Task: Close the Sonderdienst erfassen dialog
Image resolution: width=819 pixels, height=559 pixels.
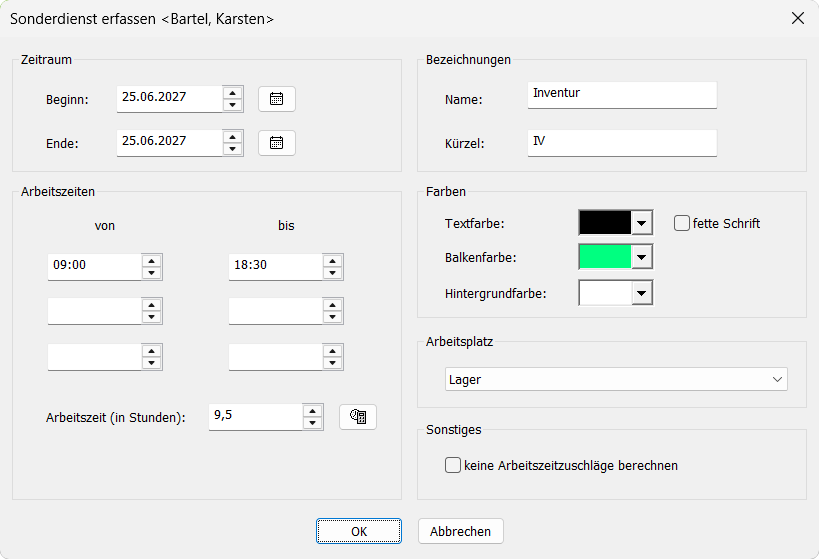Action: [x=798, y=18]
